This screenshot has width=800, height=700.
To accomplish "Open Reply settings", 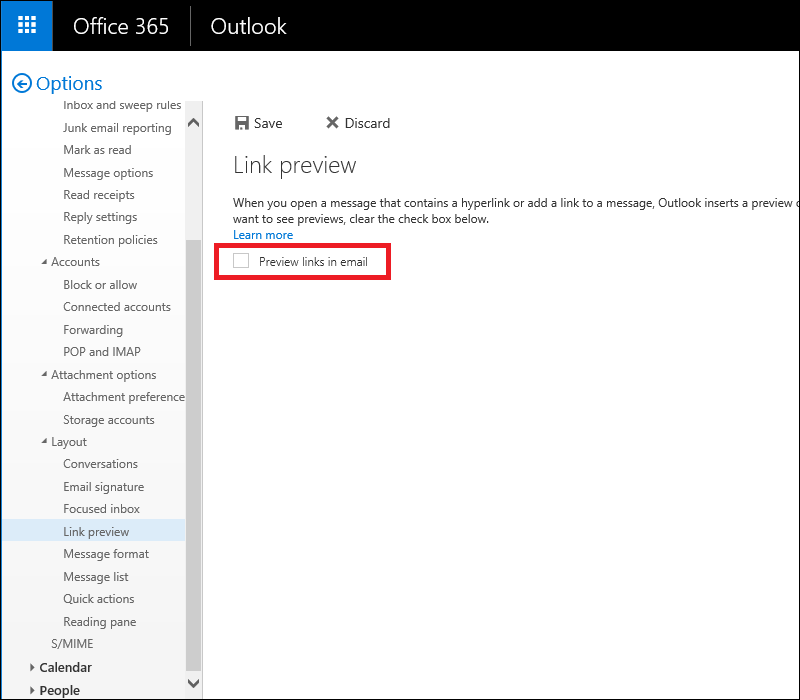I will [x=100, y=217].
